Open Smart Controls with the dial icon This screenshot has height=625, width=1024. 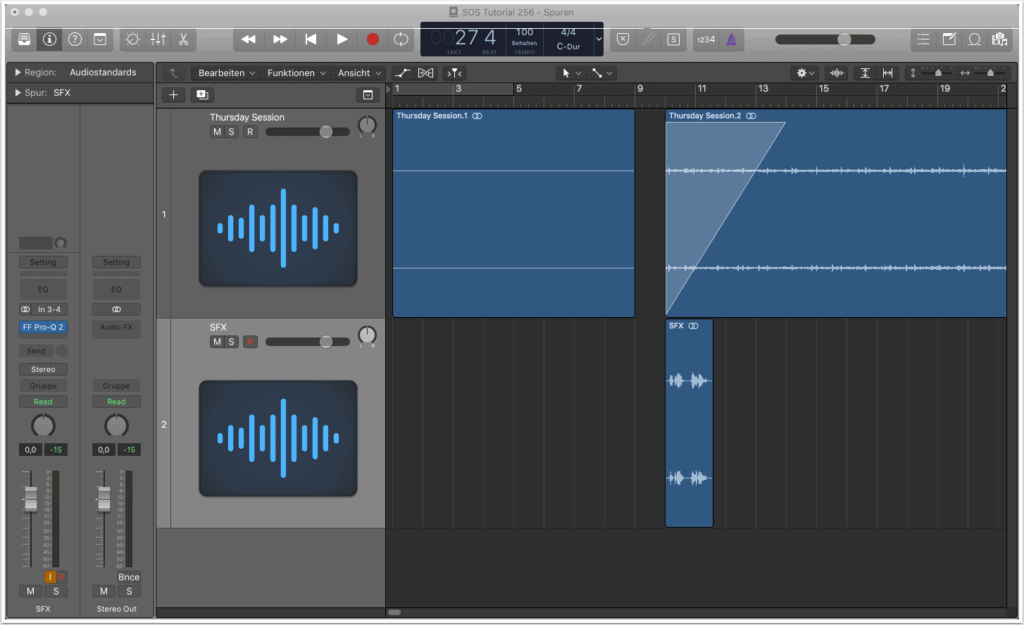pyautogui.click(x=132, y=39)
